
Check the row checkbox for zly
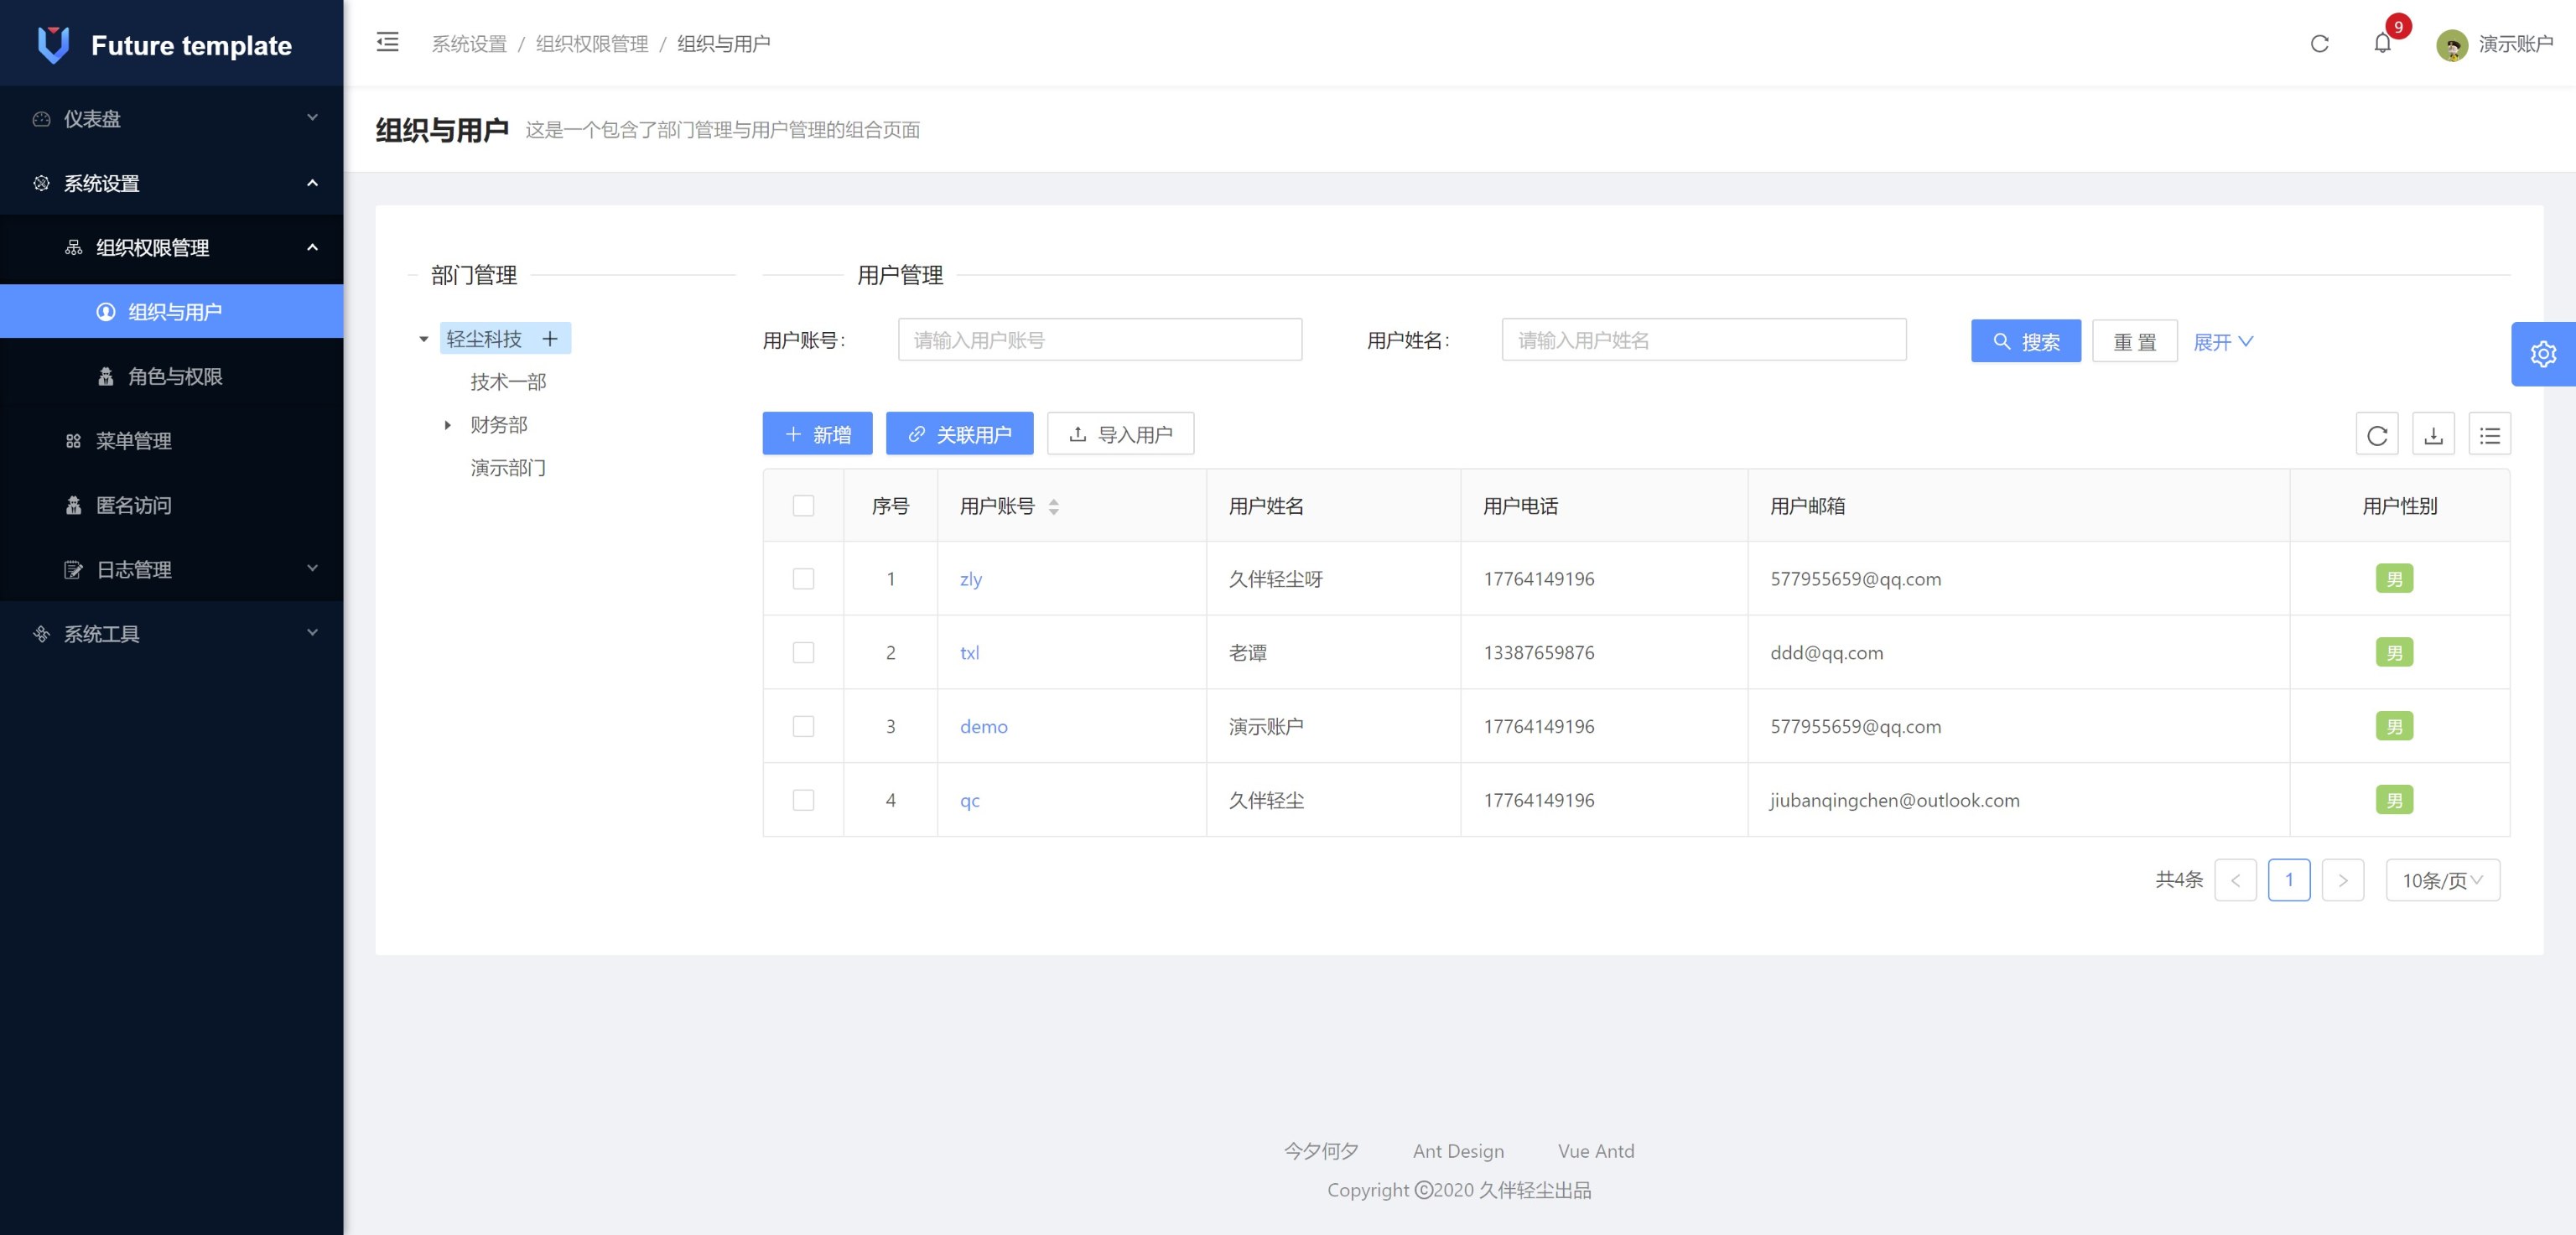point(803,579)
